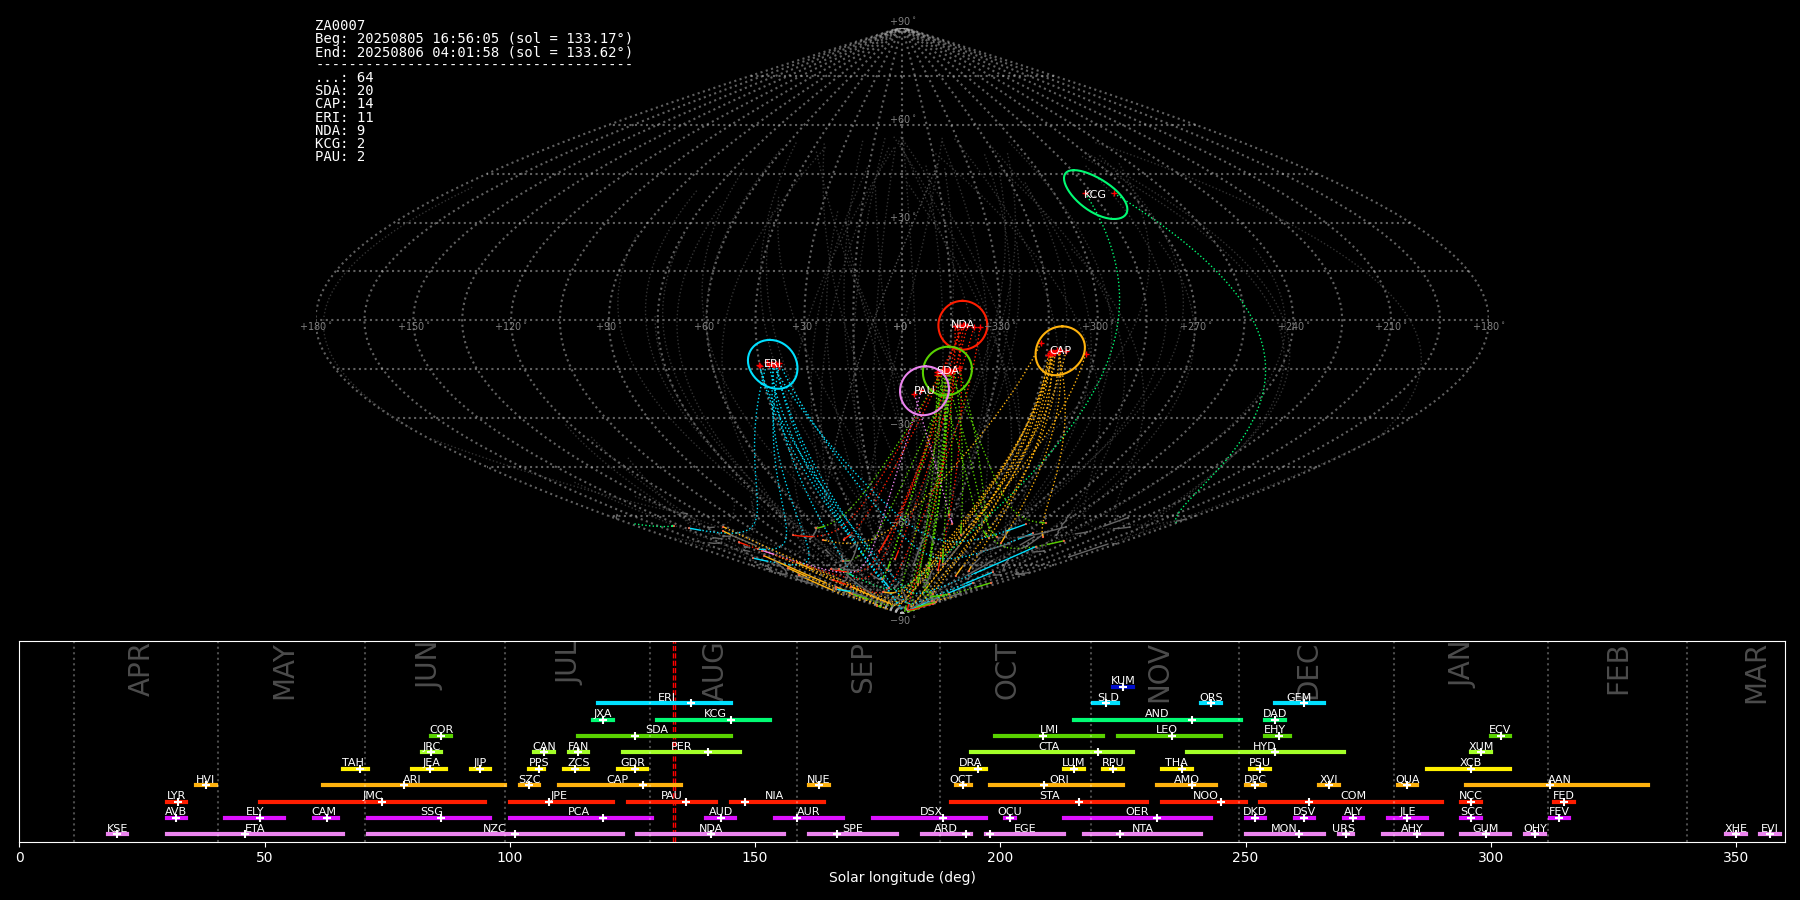Click the 350 tick on solar longitude axis
The height and width of the screenshot is (900, 1800).
pos(1736,858)
